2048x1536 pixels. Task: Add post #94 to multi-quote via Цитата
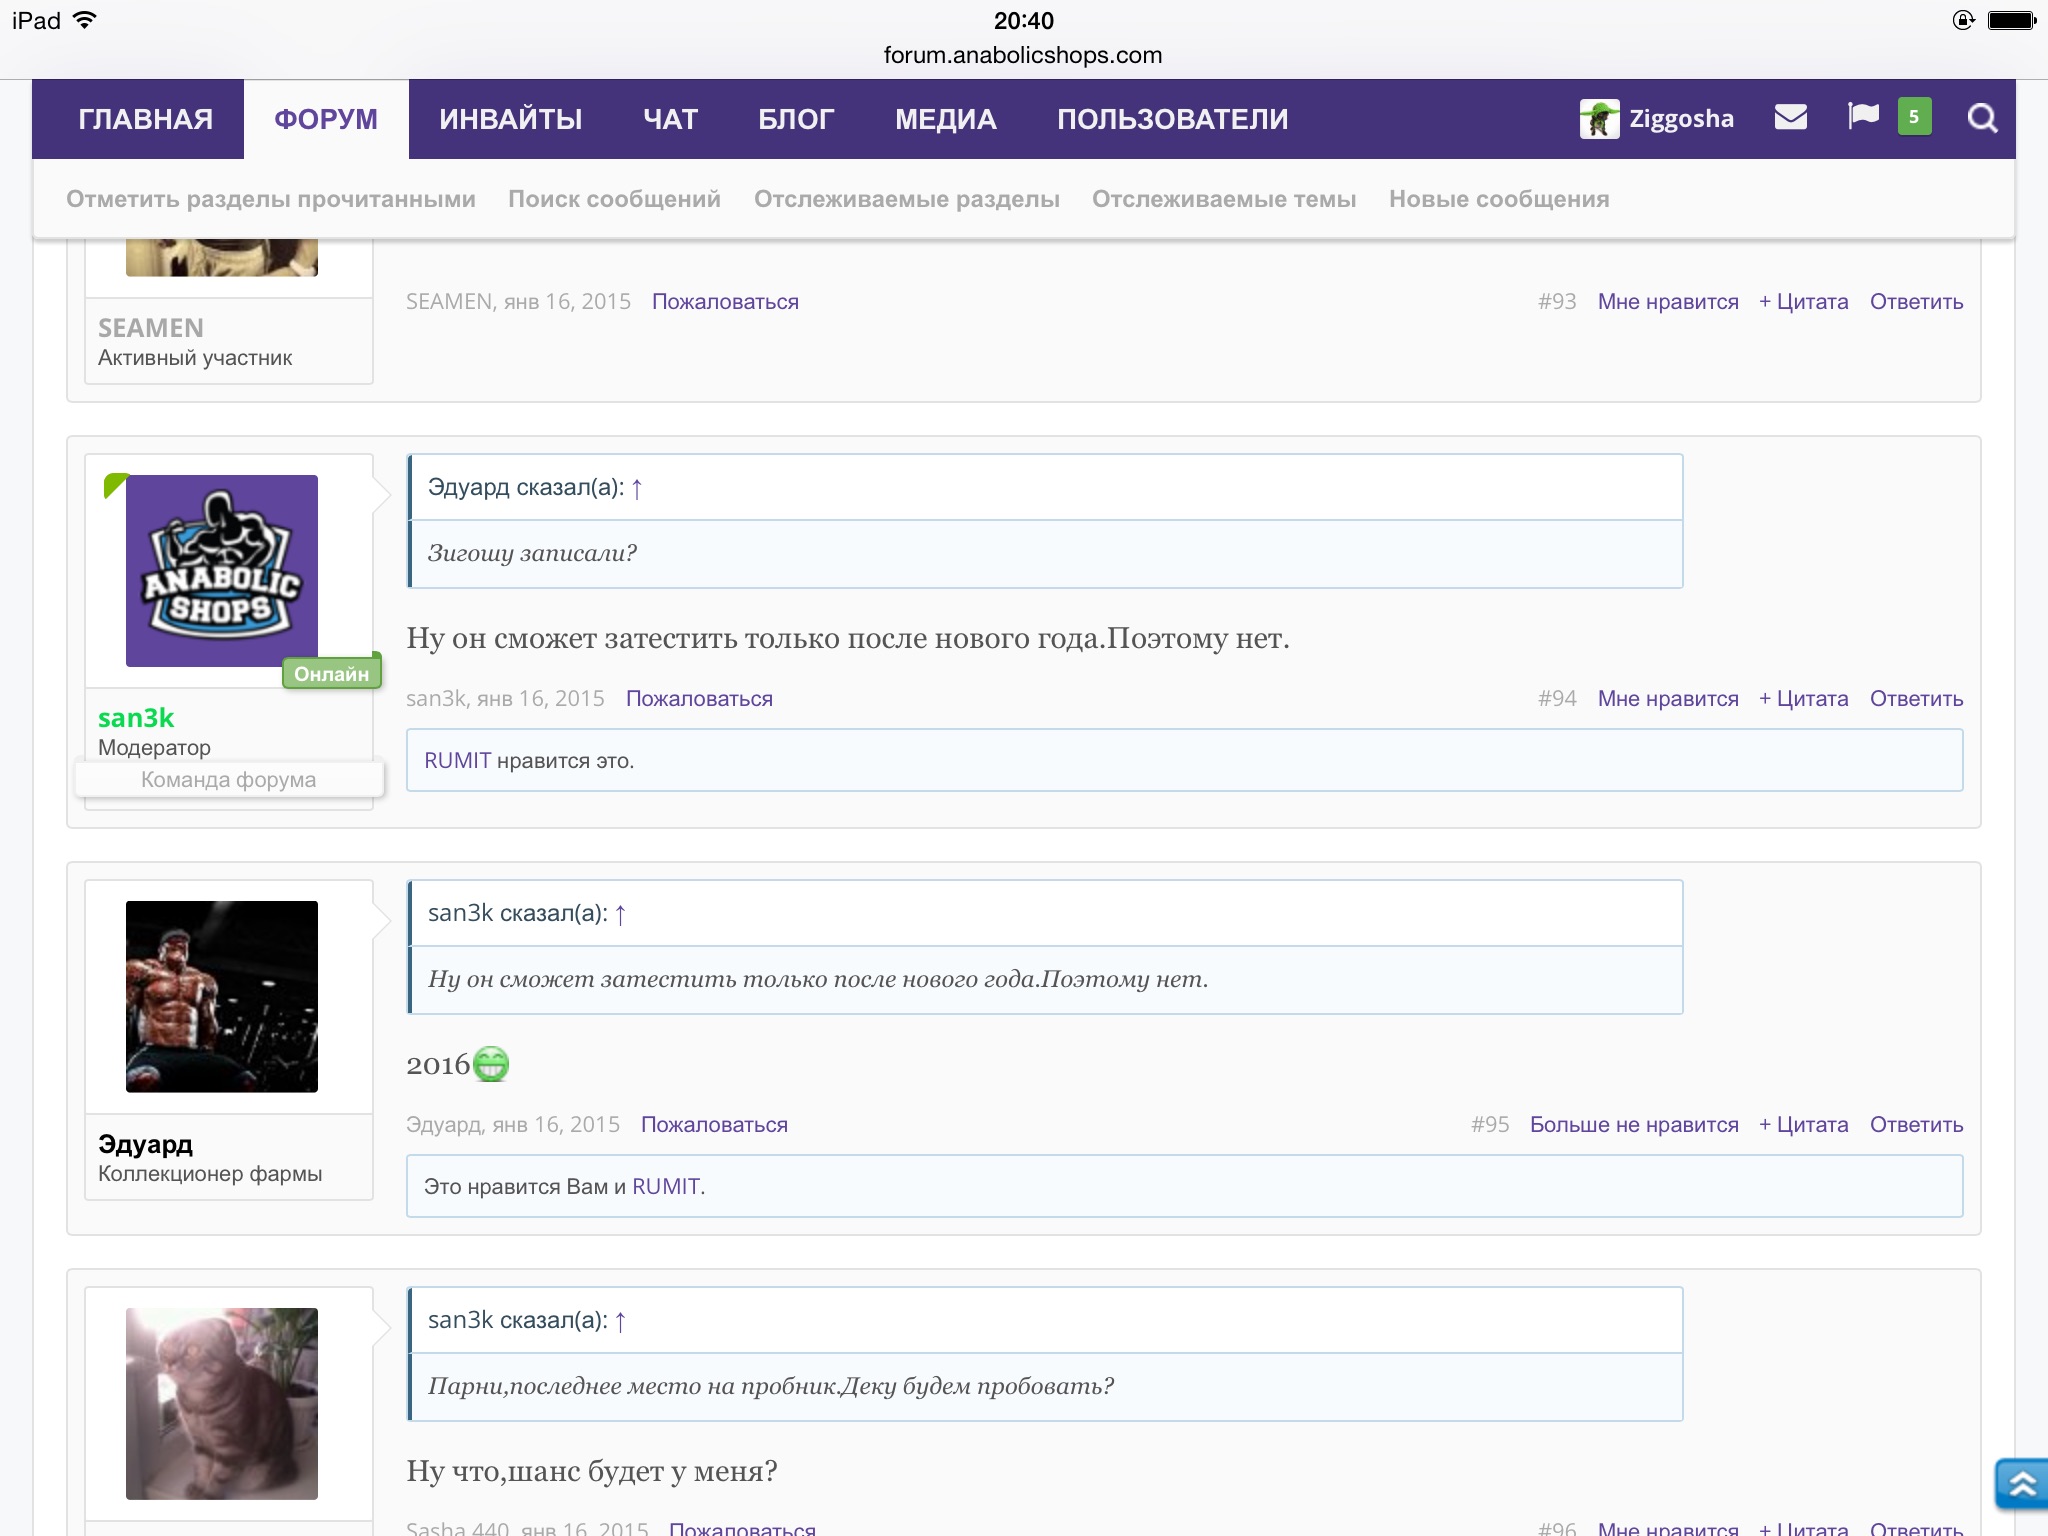click(x=1803, y=698)
